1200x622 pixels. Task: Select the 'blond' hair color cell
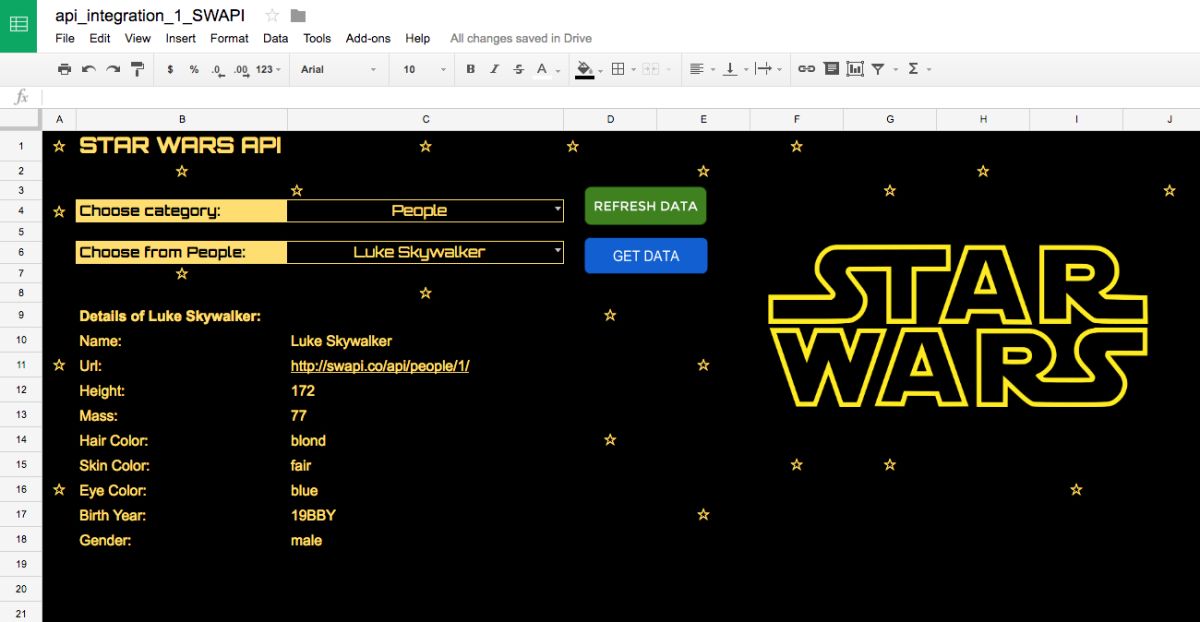coord(426,440)
